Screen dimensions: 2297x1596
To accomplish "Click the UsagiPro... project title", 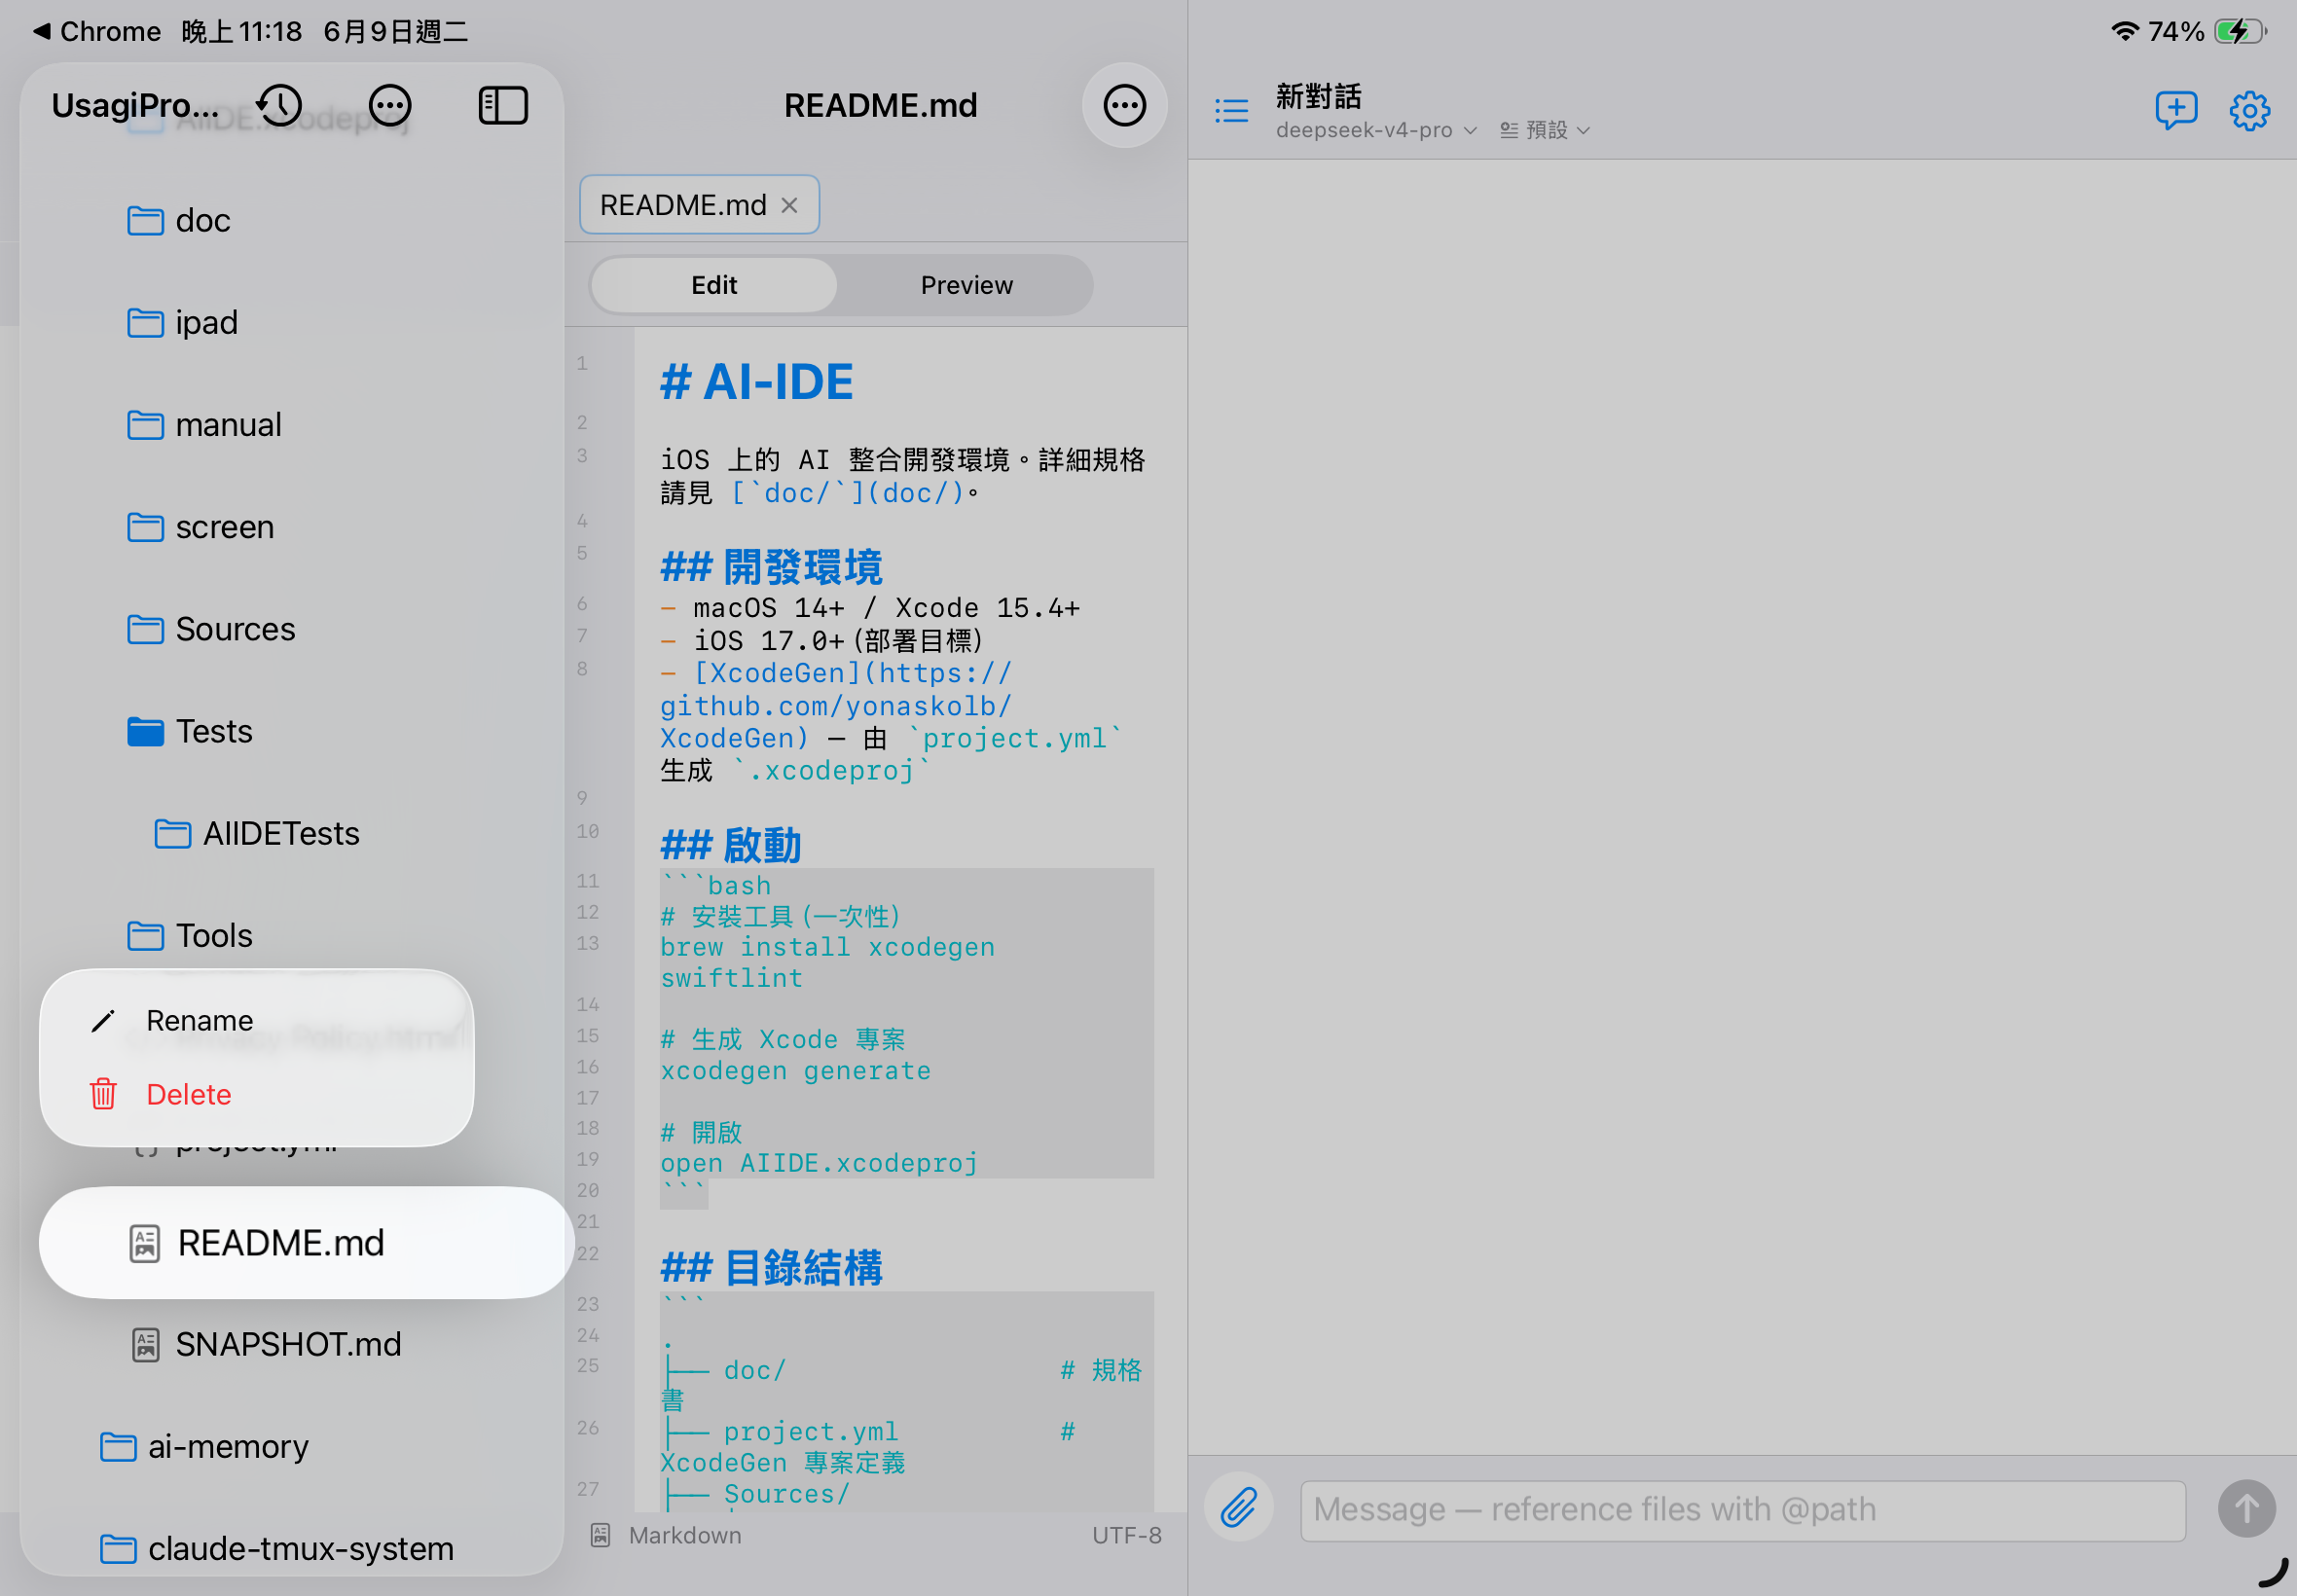I will [136, 105].
